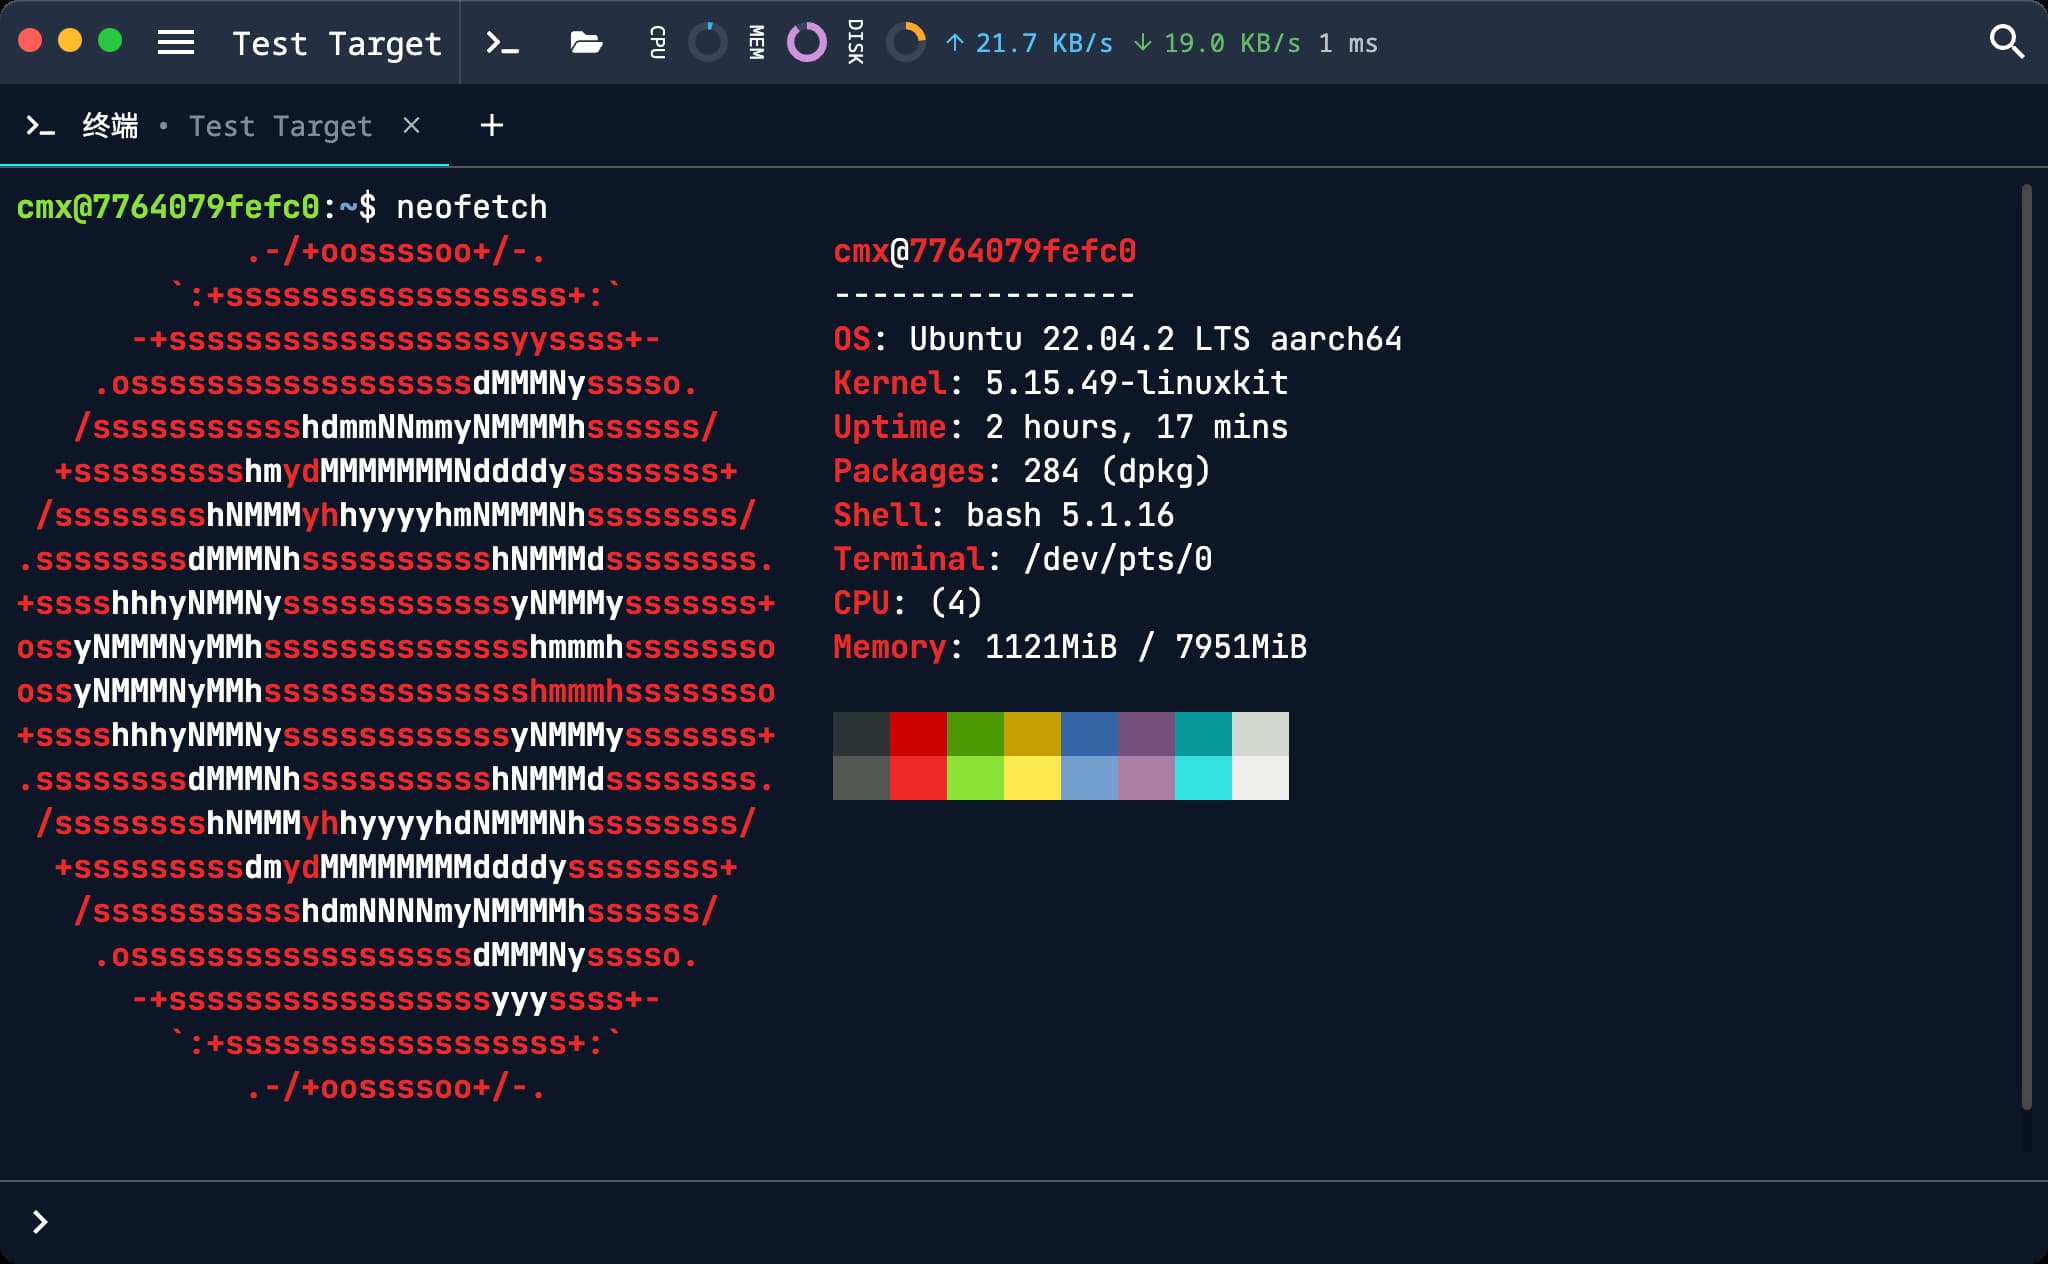Open the file browser folder icon

[x=586, y=42]
